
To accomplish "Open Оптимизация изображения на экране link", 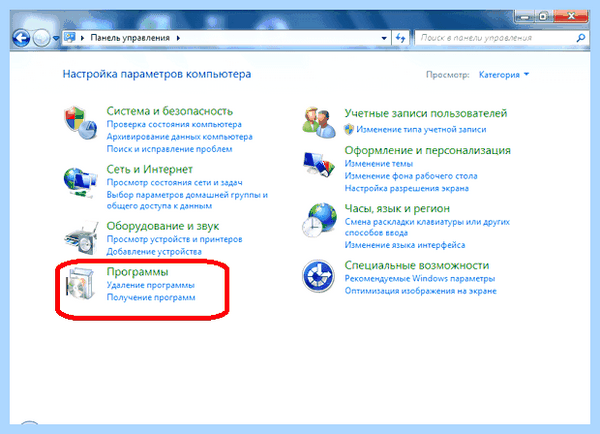I will (421, 291).
